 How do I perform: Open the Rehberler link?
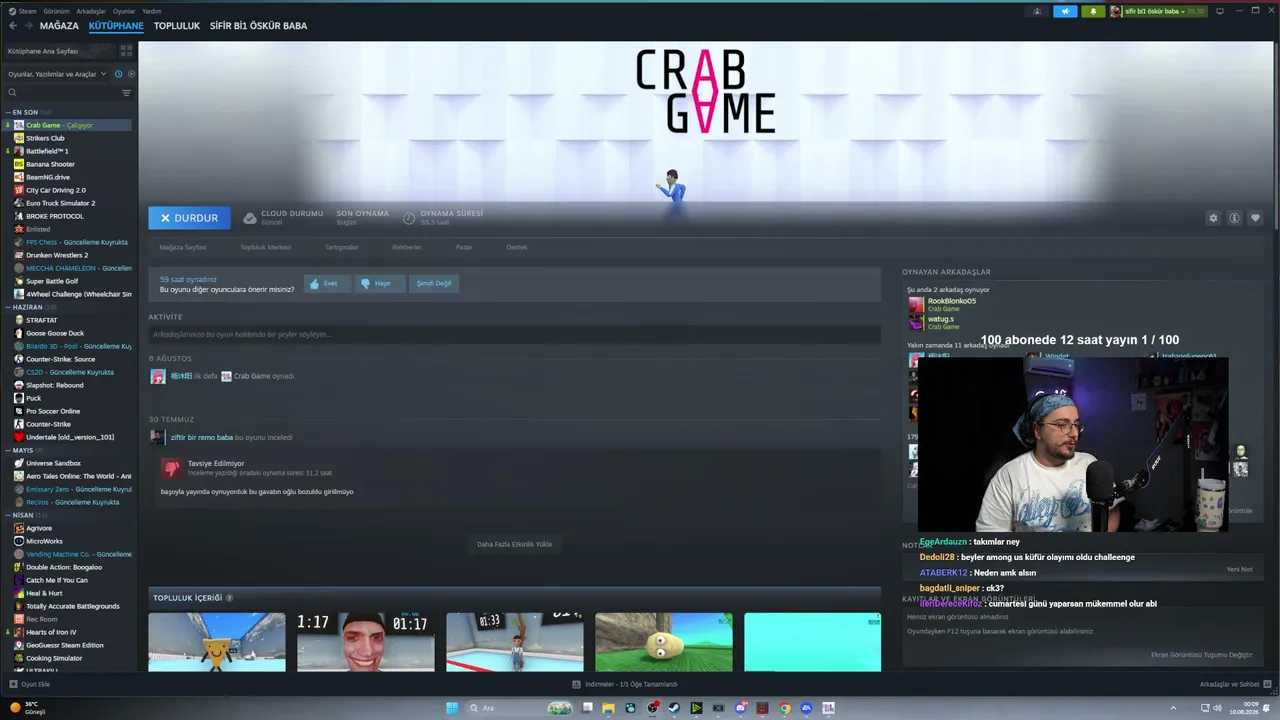(x=407, y=247)
